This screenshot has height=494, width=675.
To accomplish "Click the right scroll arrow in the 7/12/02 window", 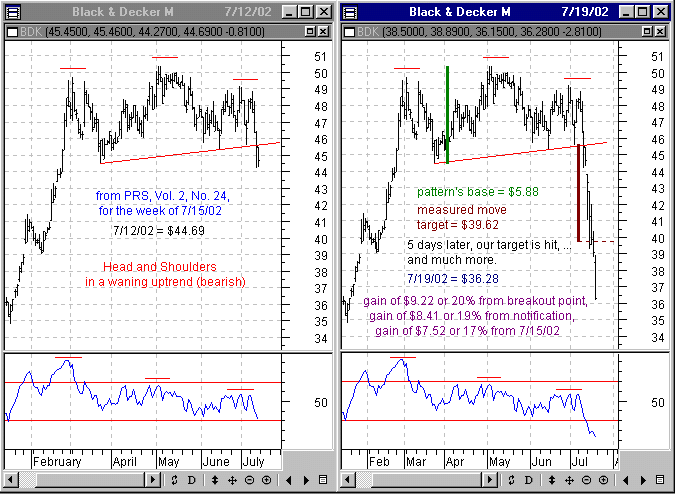I will [x=153, y=480].
